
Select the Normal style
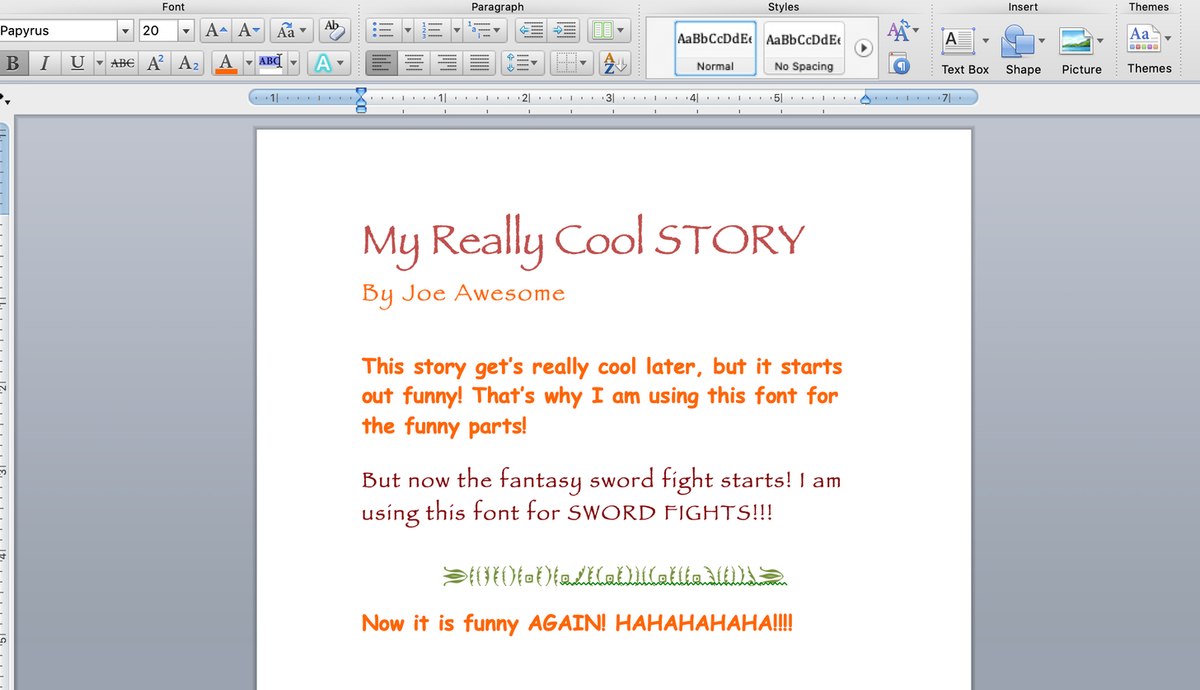[715, 49]
